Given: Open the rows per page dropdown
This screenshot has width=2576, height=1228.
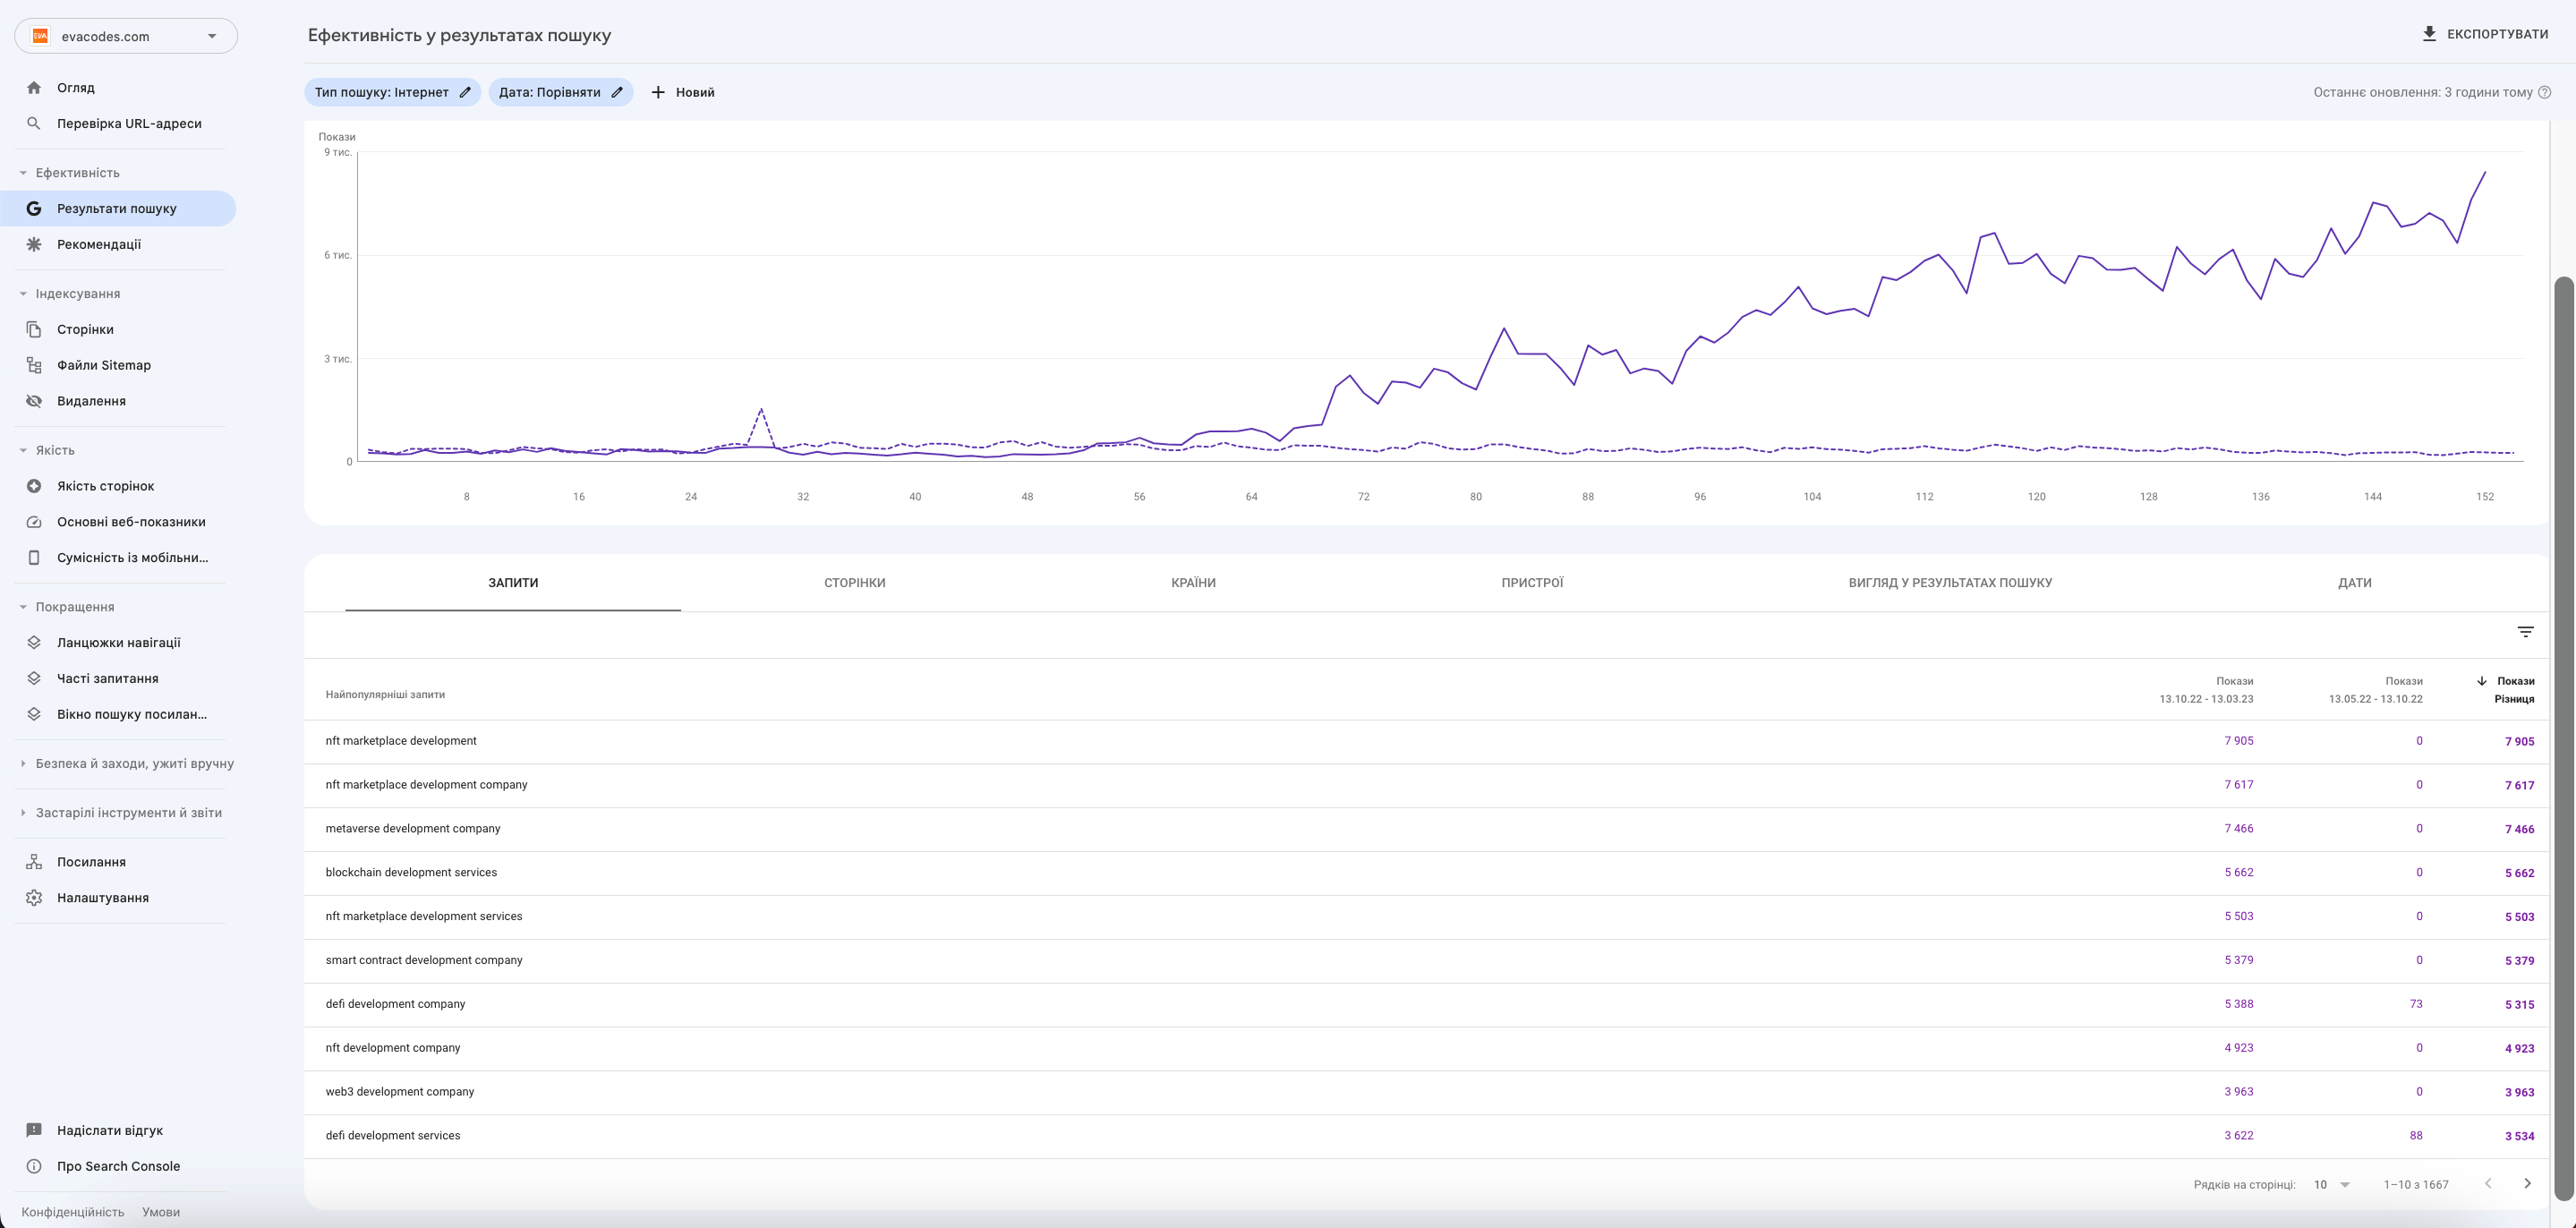Looking at the screenshot, I should point(2331,1185).
